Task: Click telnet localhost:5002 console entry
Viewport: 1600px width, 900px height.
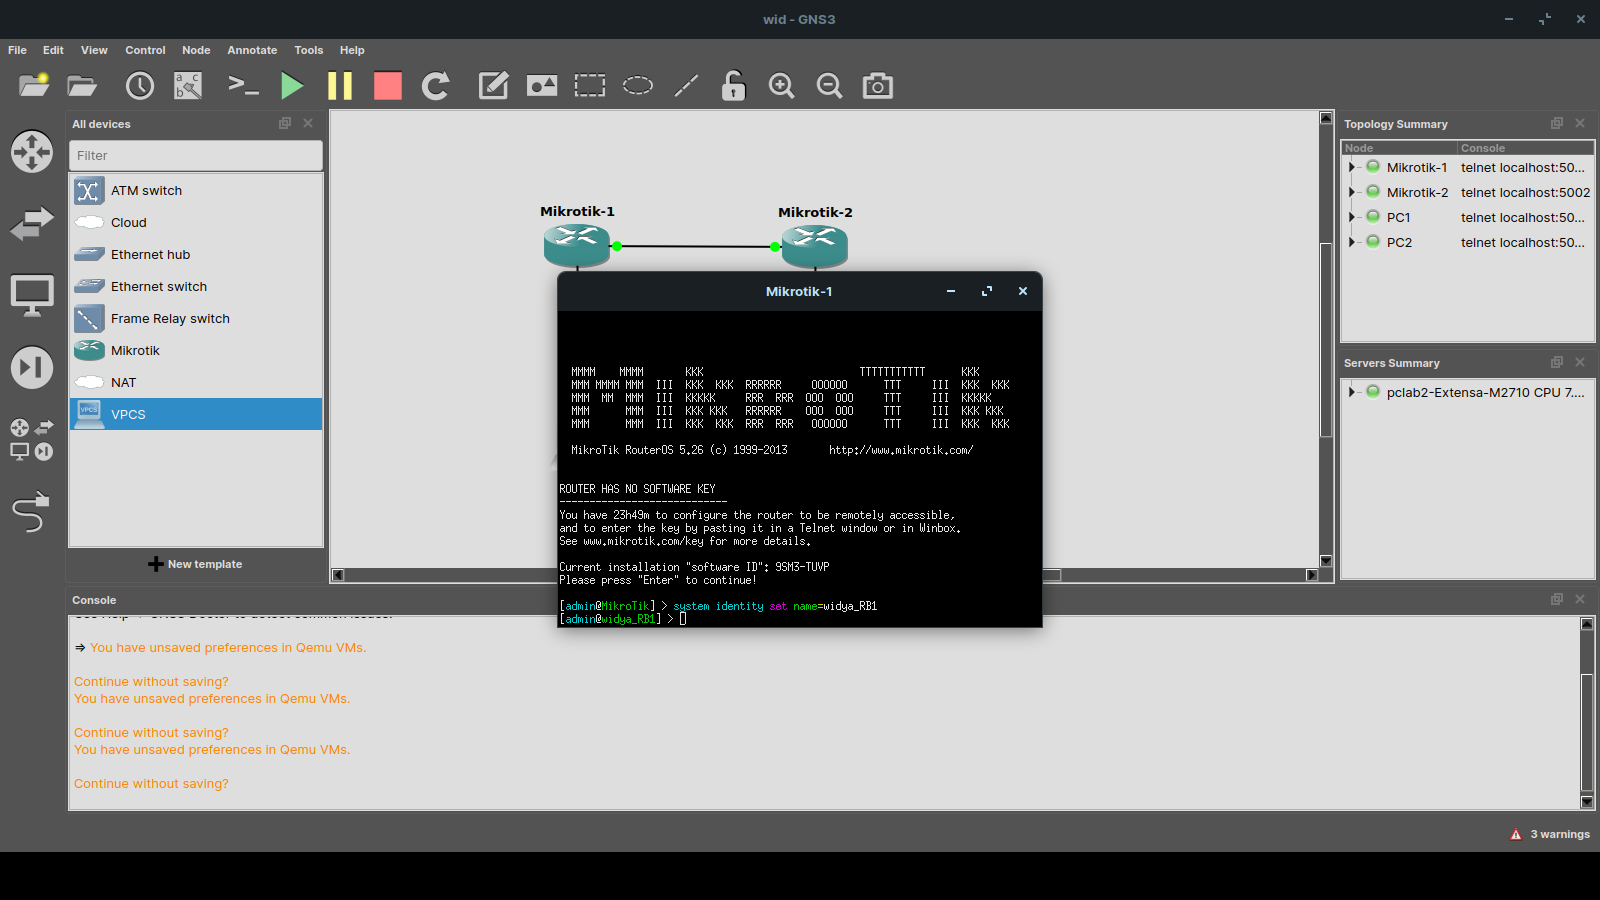Action: point(1525,192)
